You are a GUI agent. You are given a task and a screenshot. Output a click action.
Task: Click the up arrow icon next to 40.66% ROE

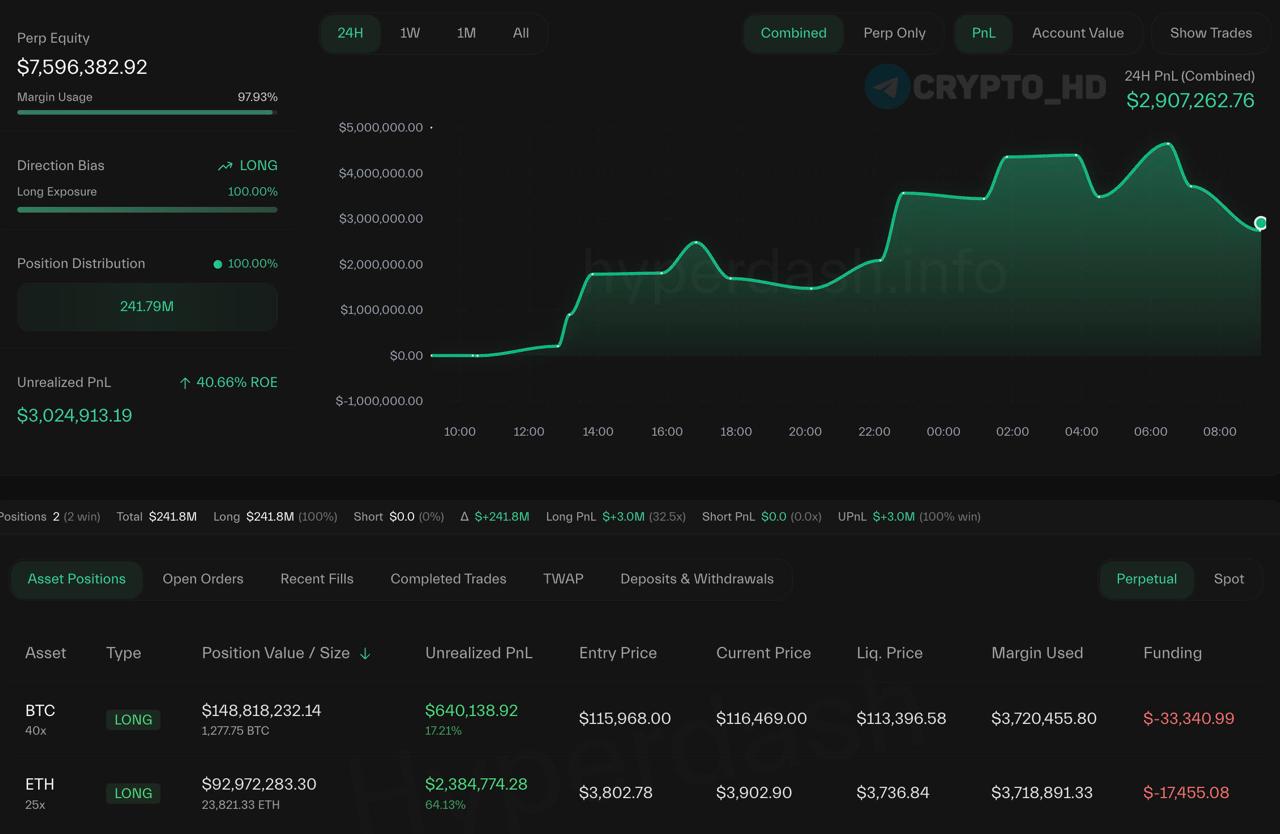pos(185,383)
